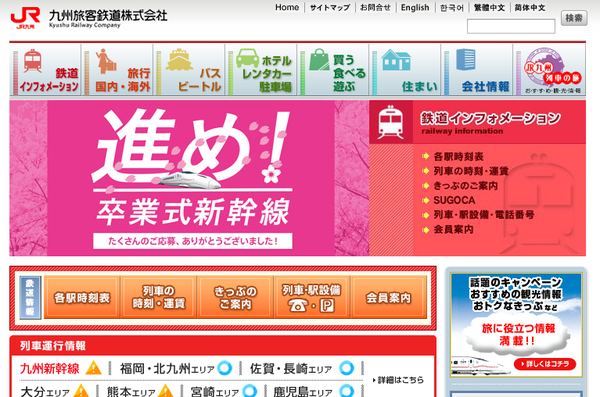Focus the site search input field

pos(511,26)
